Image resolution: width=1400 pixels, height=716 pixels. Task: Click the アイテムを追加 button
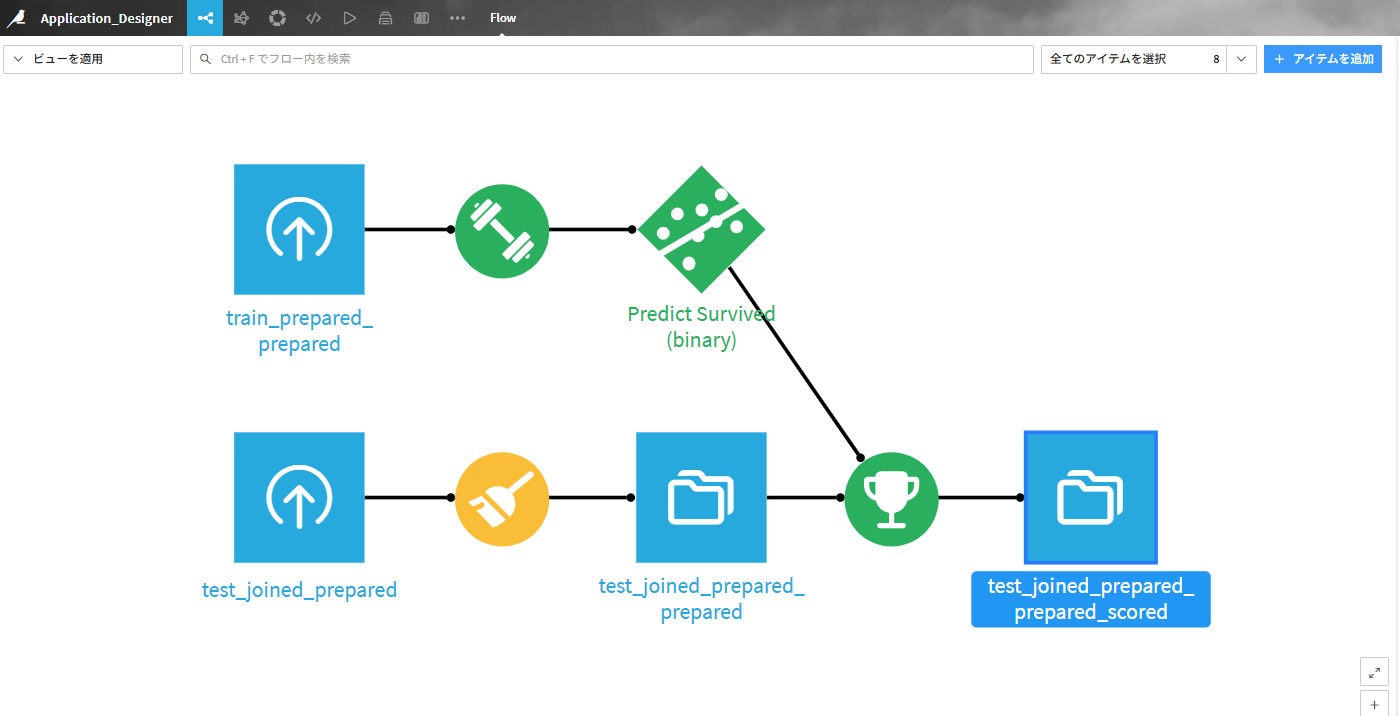pos(1322,59)
